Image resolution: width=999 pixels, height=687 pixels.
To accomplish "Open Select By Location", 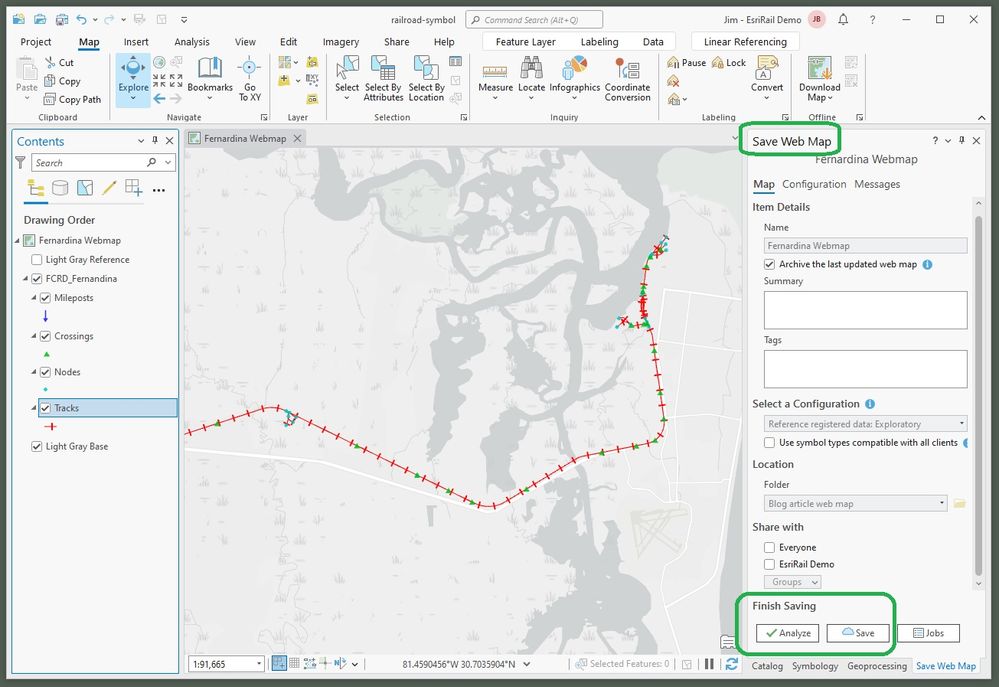I will pos(426,79).
